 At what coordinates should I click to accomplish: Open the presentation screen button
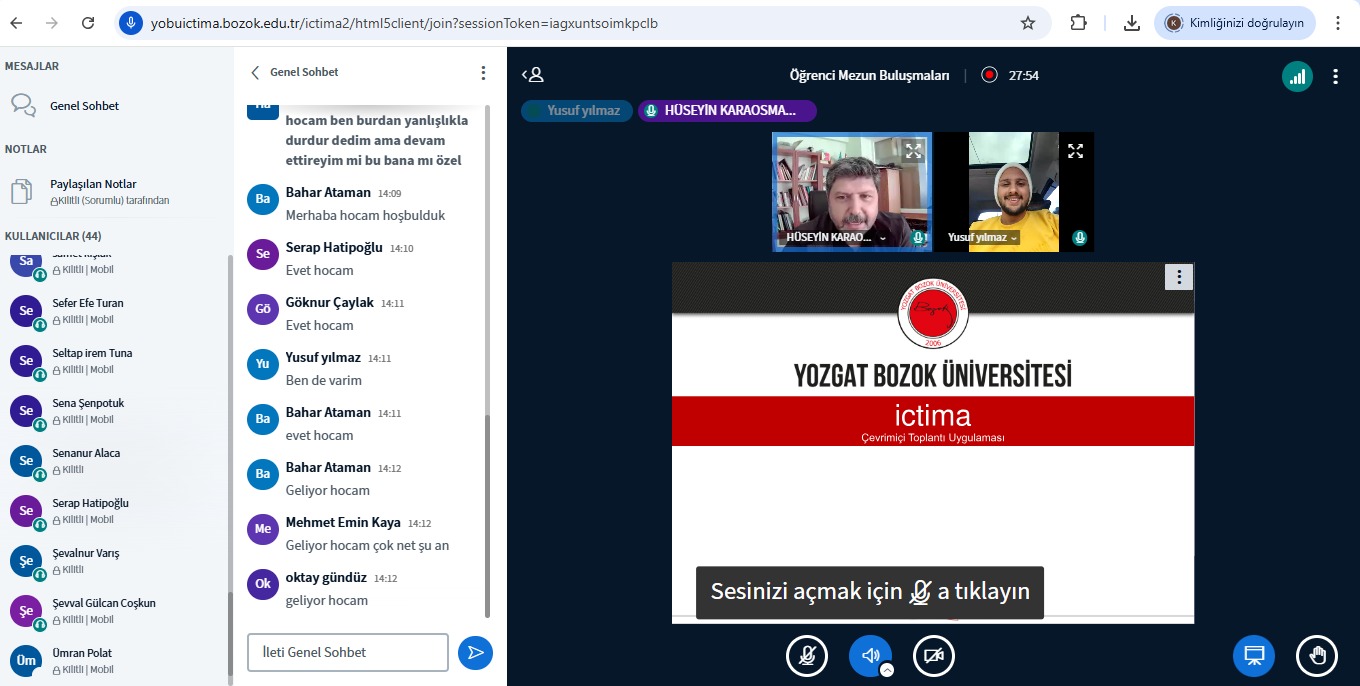point(1253,656)
